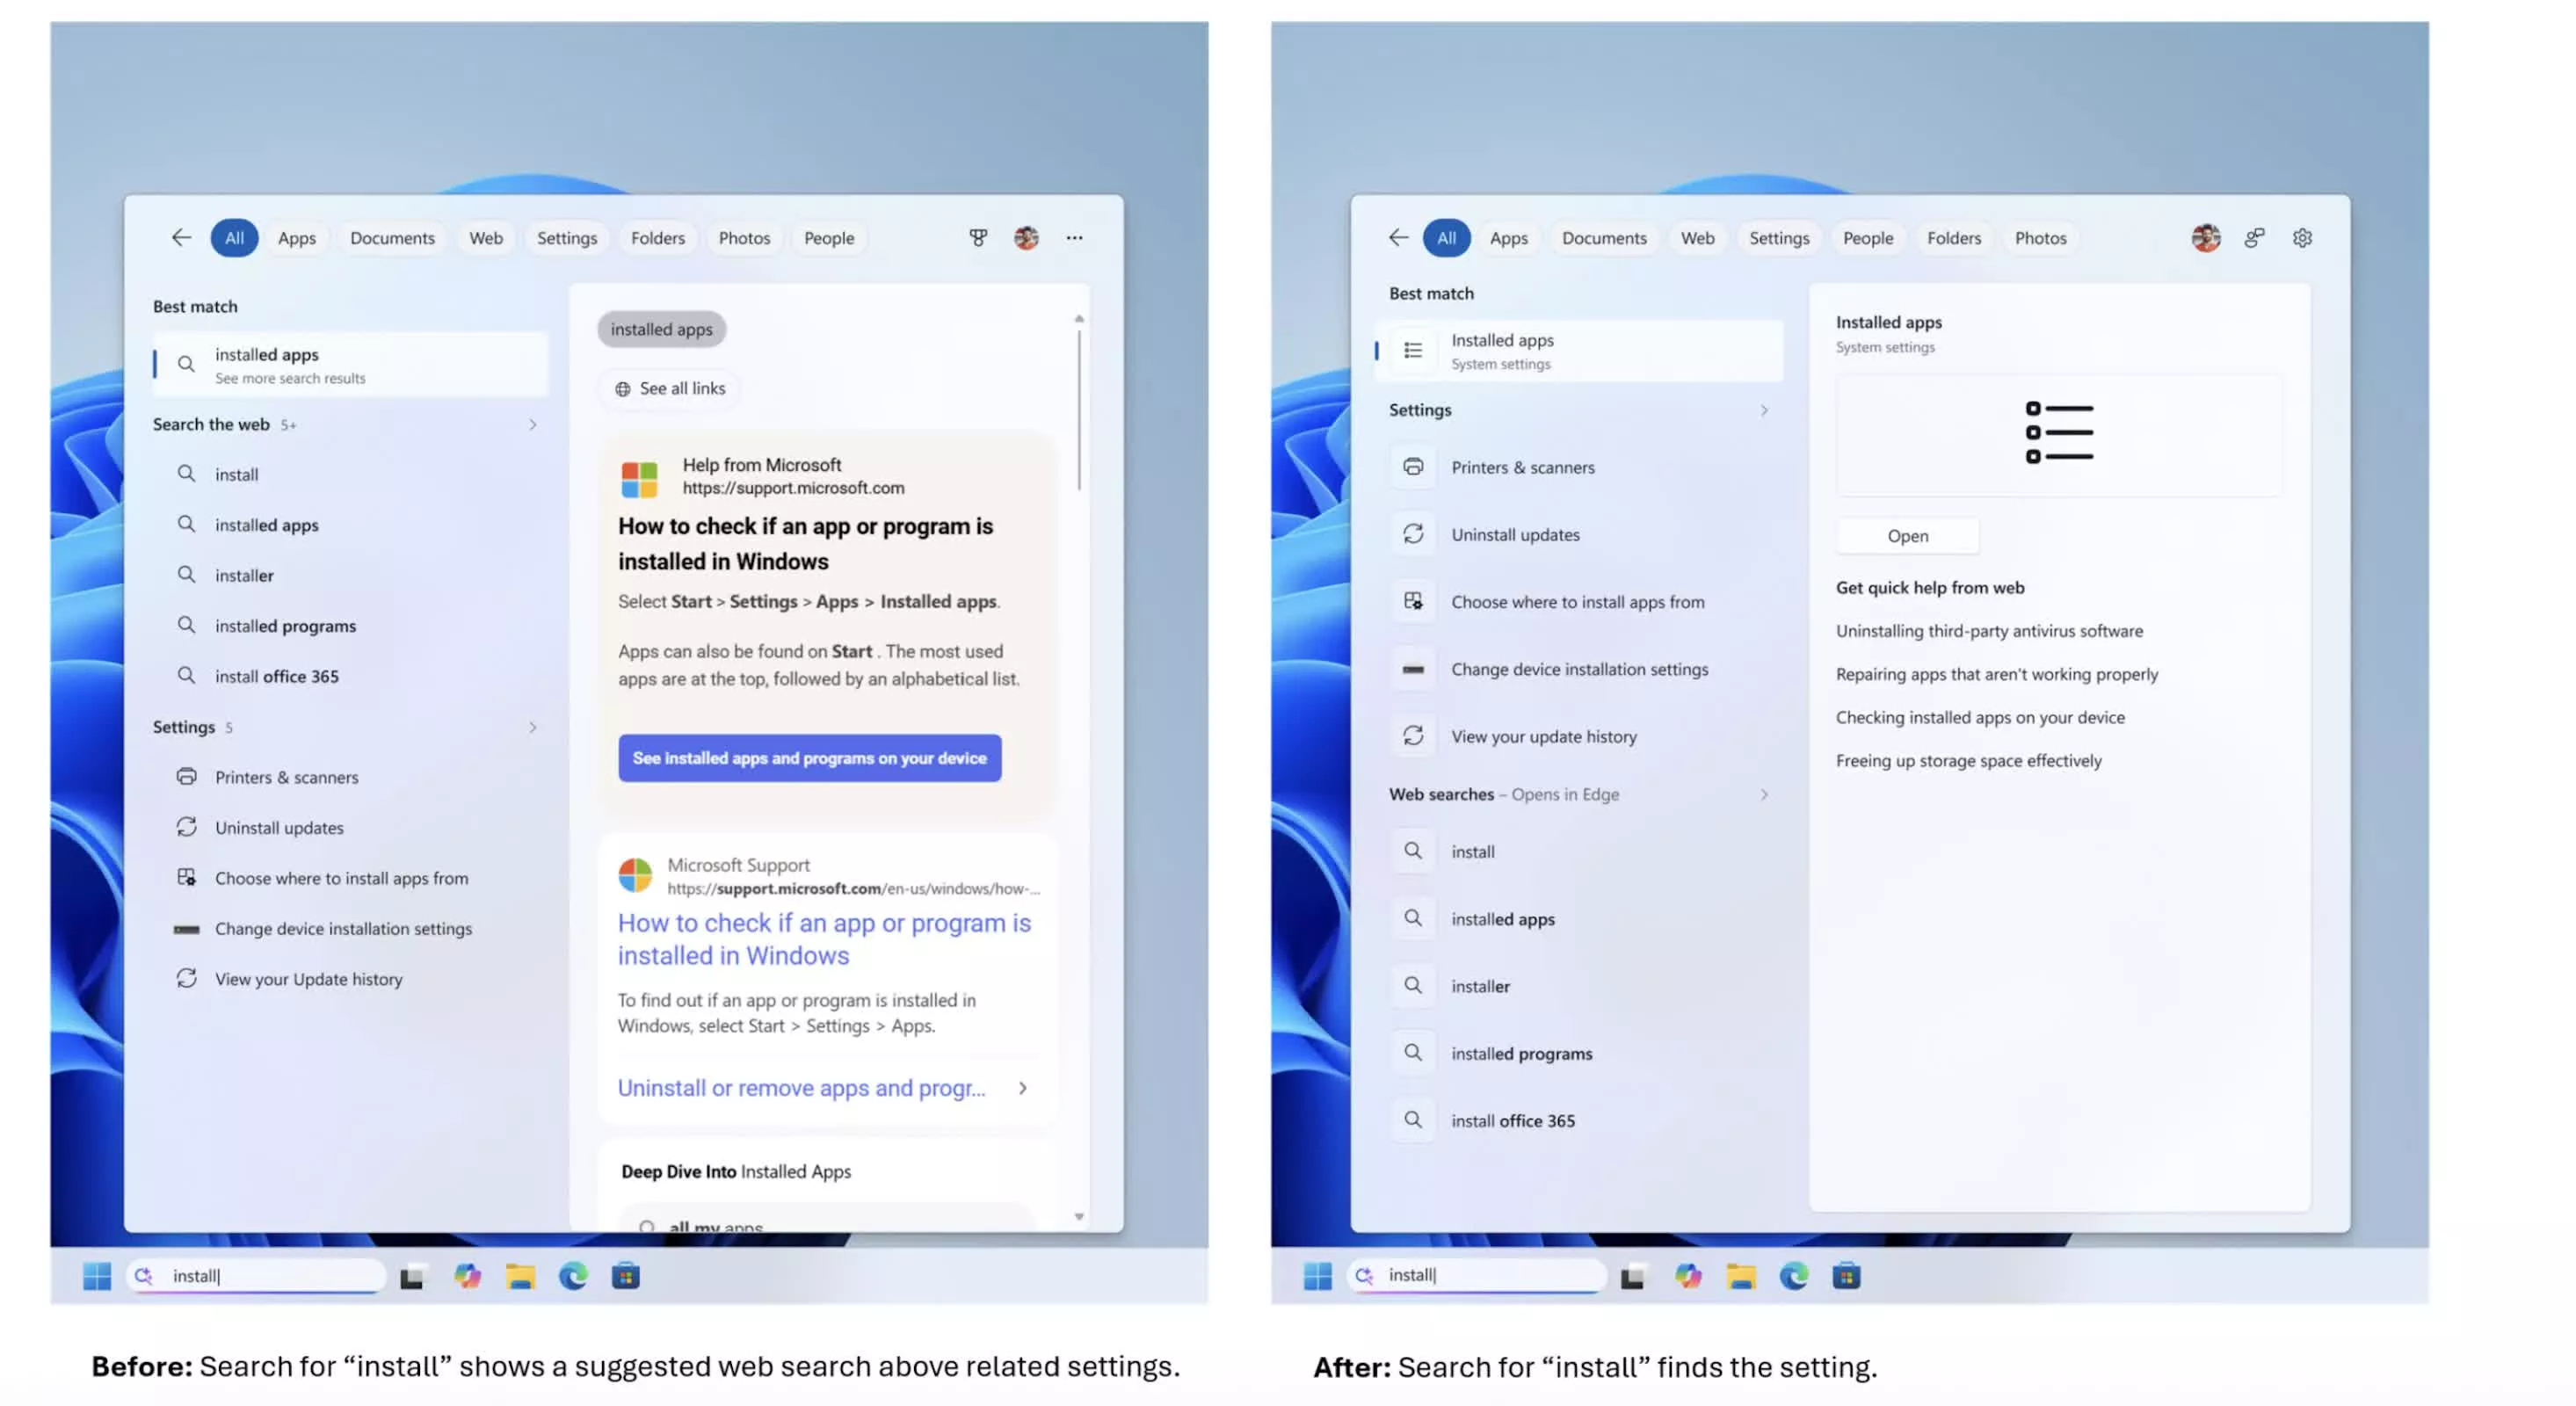Expand Search the web section in Before panel
This screenshot has height=1406, width=2576.
click(533, 425)
